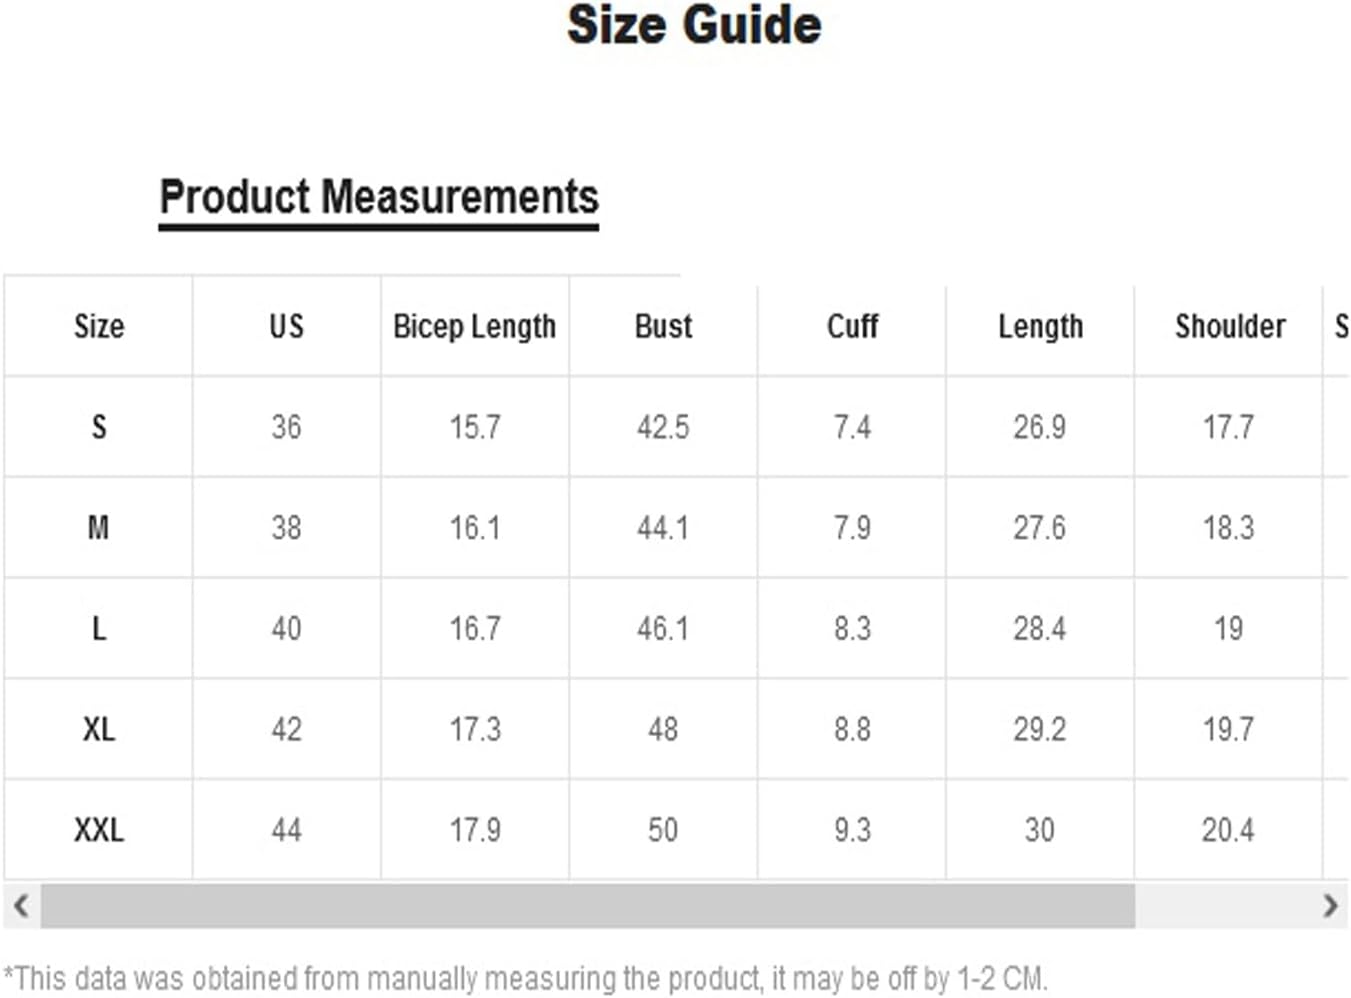Click the Cuff column header
The height and width of the screenshot is (998, 1351).
pyautogui.click(x=852, y=326)
